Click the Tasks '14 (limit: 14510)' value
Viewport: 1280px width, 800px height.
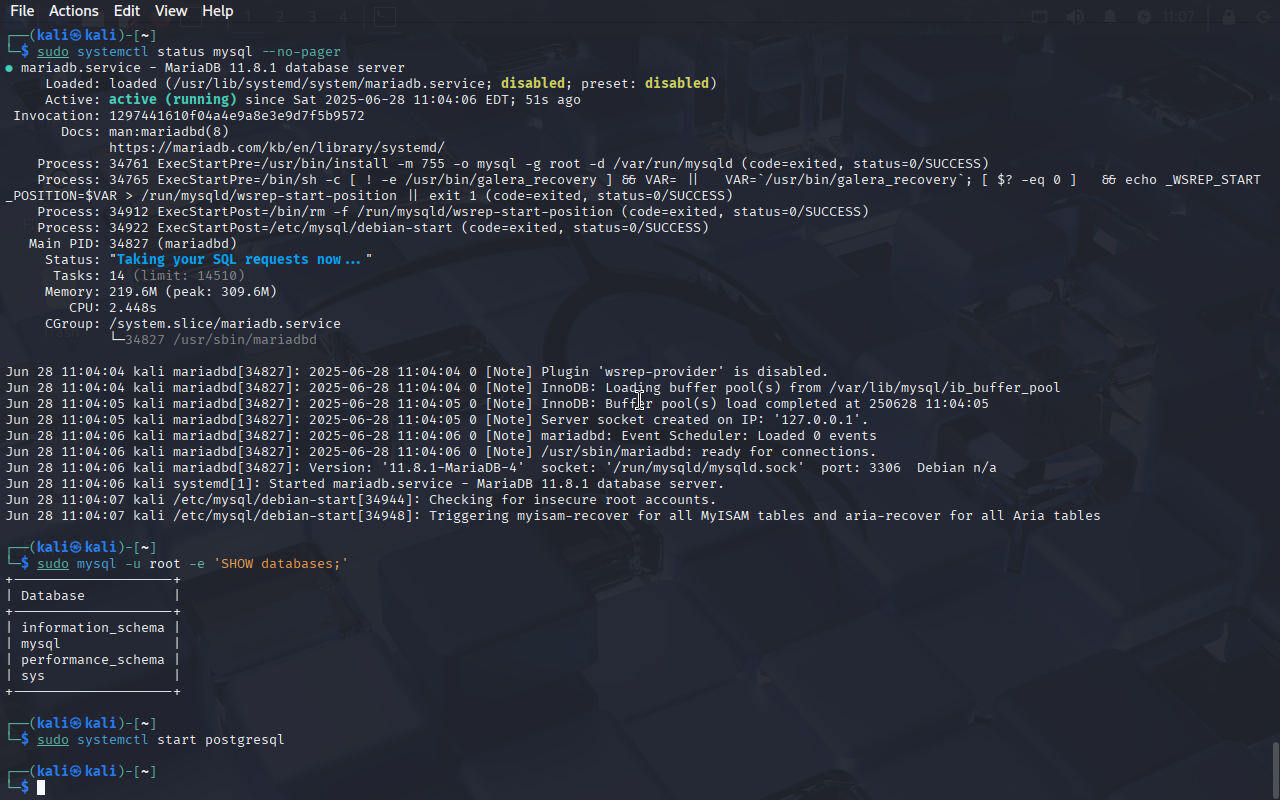point(177,276)
